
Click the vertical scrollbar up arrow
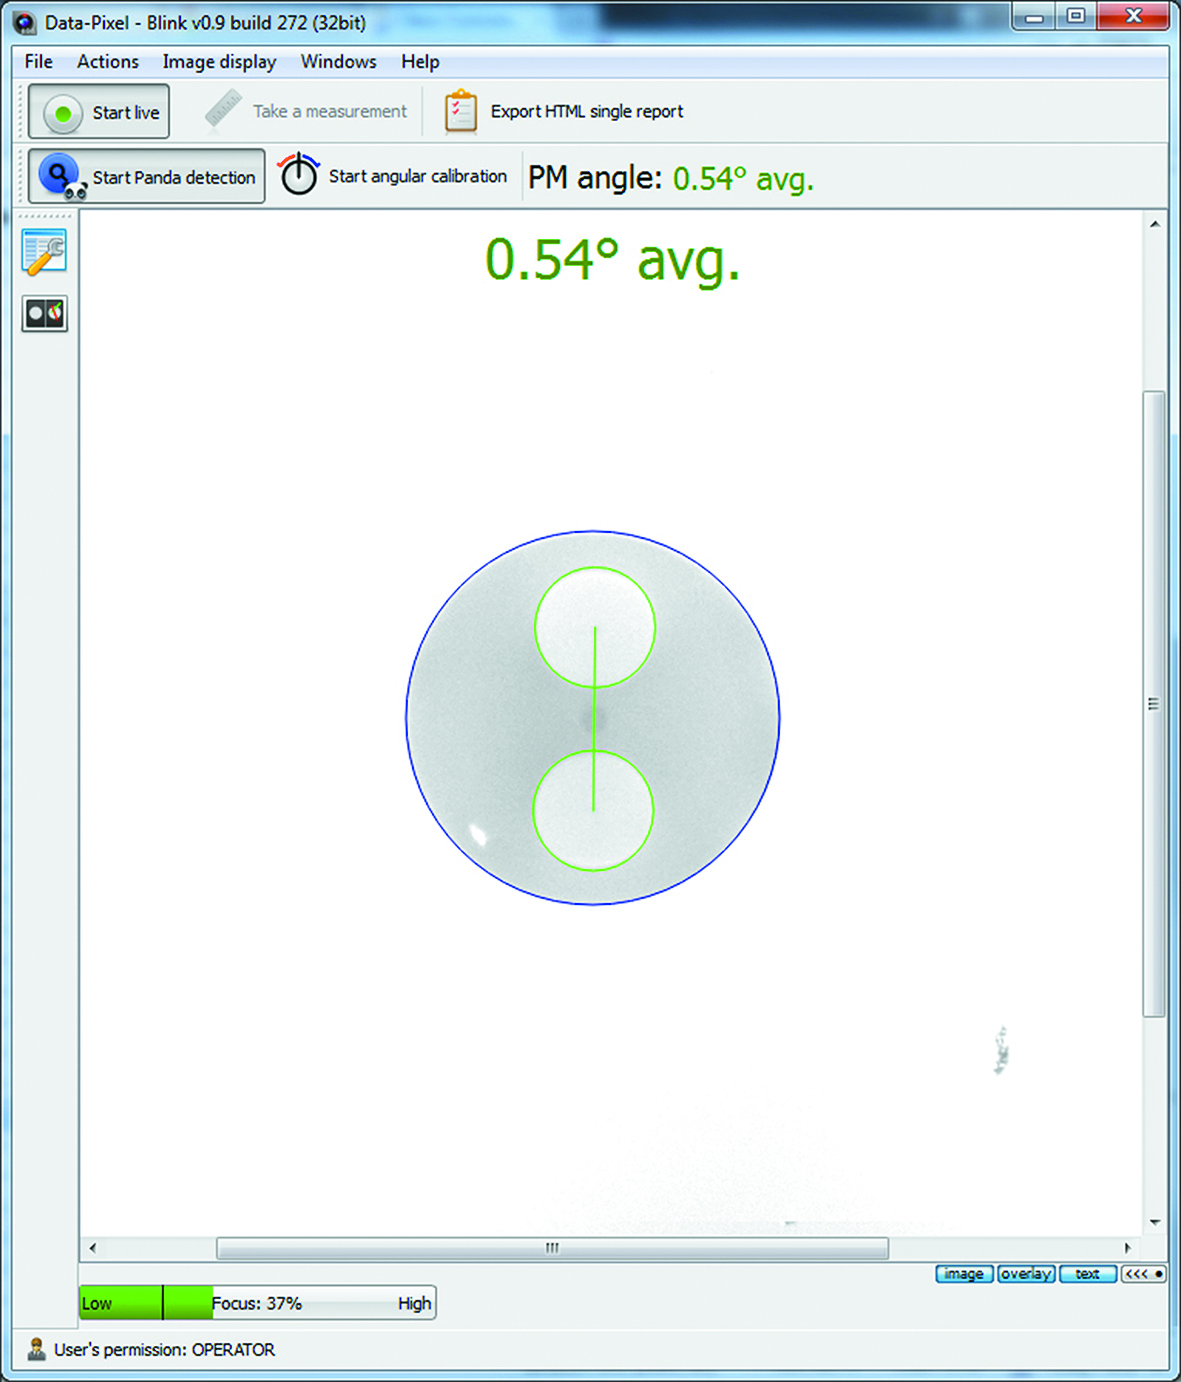(1155, 225)
